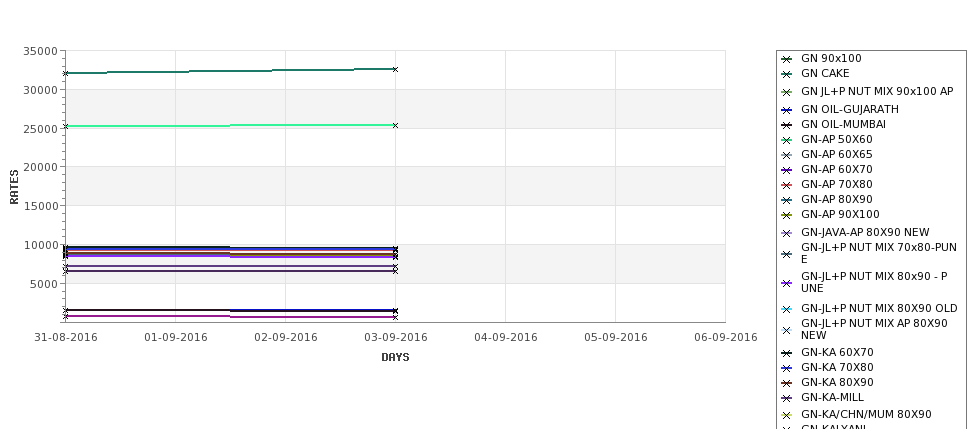
Task: Click the GN-AP 90X100 yellow legend marker
Action: click(x=786, y=215)
